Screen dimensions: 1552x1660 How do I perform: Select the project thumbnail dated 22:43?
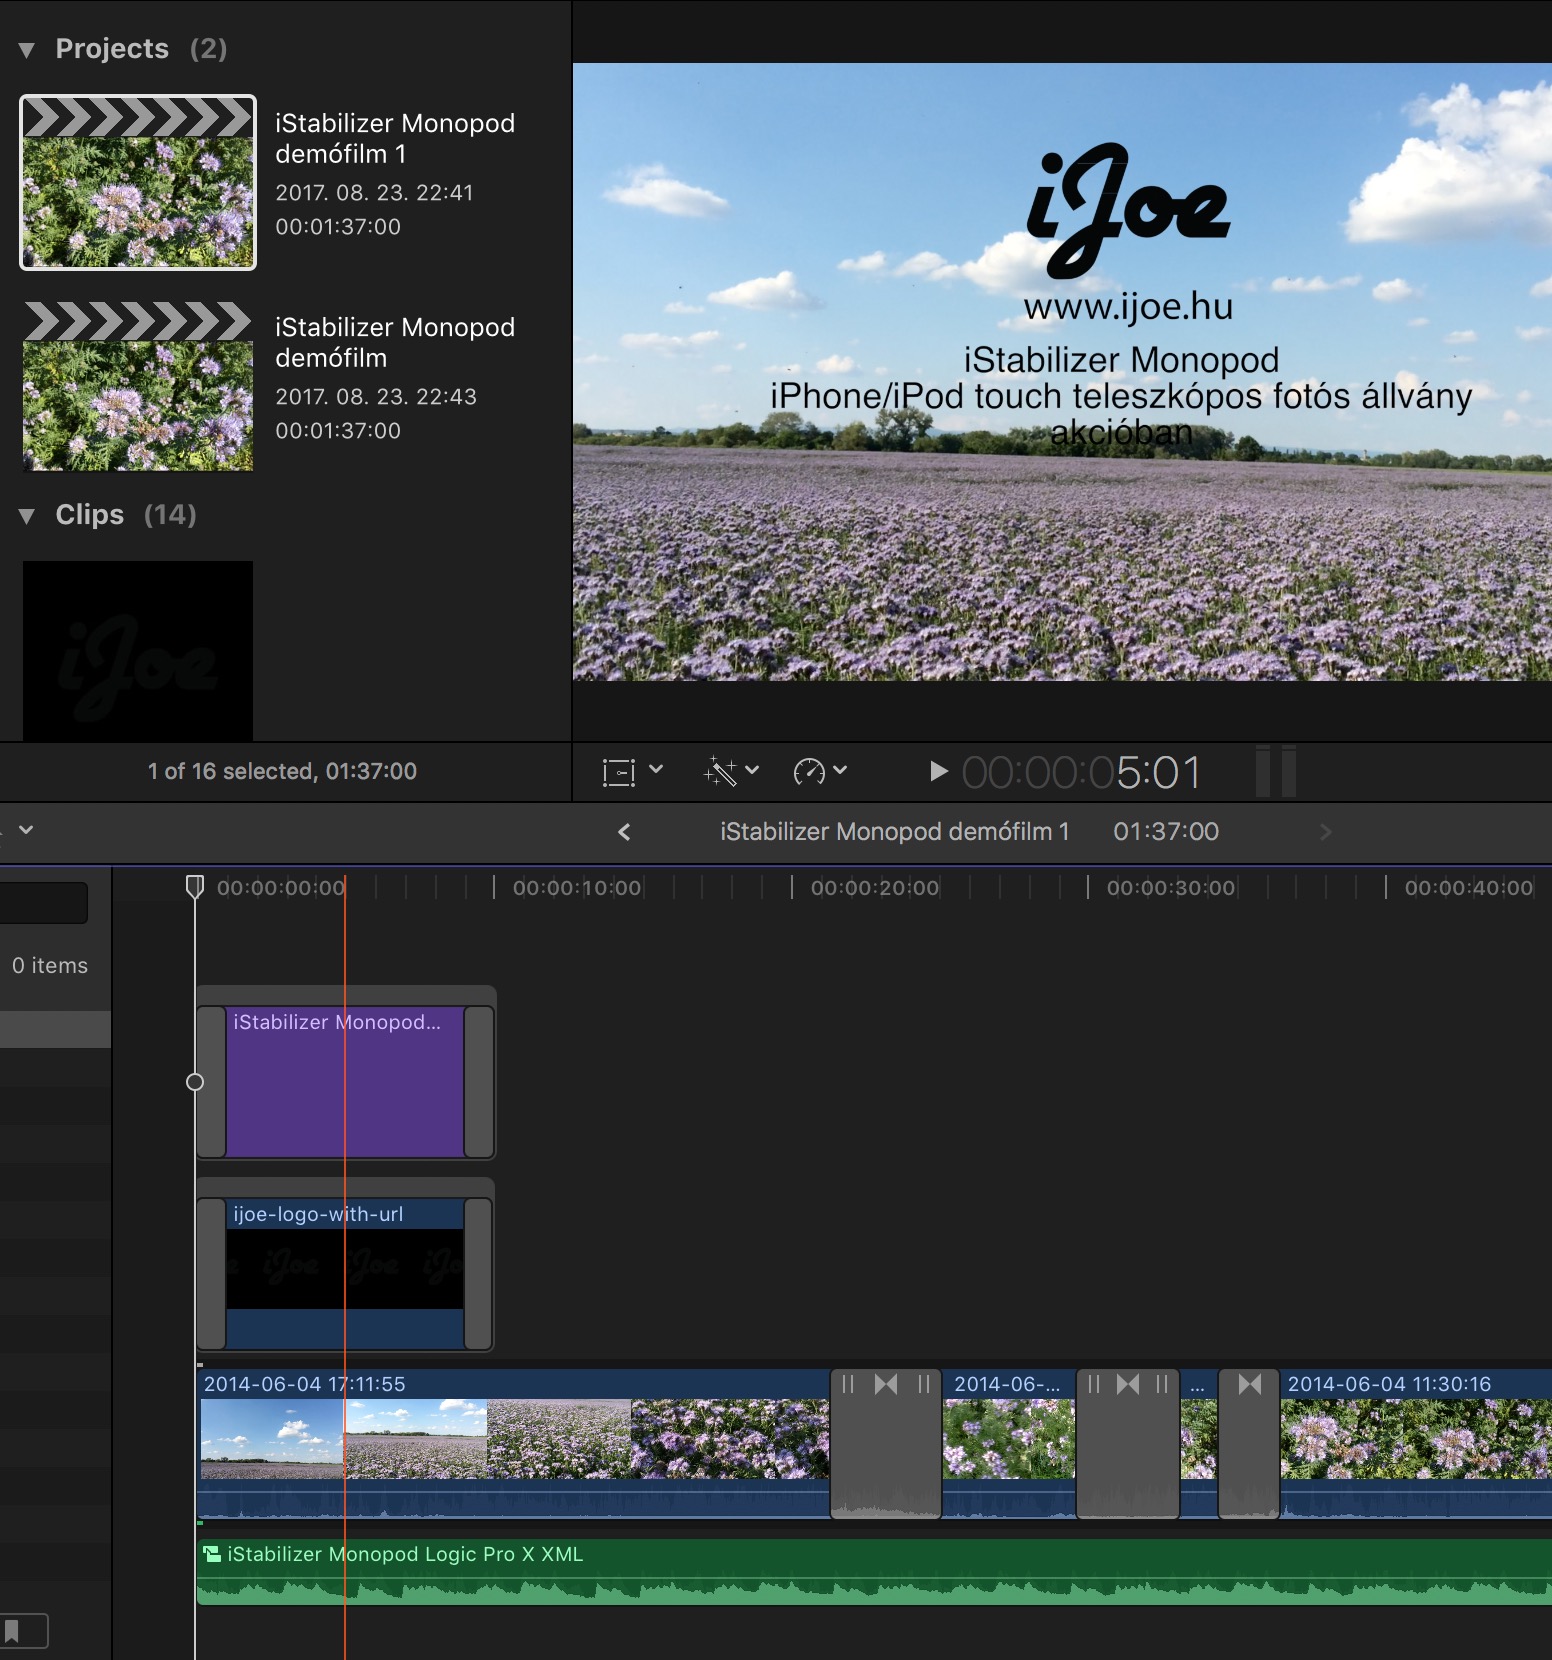tap(138, 386)
